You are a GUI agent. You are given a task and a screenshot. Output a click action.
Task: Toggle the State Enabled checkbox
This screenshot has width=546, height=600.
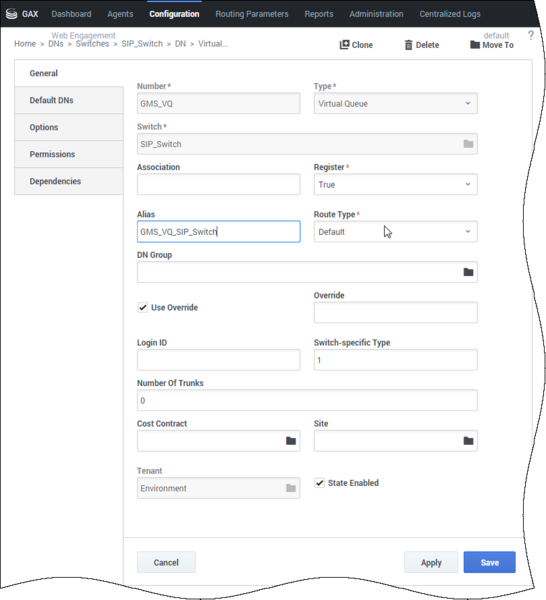pyautogui.click(x=319, y=483)
